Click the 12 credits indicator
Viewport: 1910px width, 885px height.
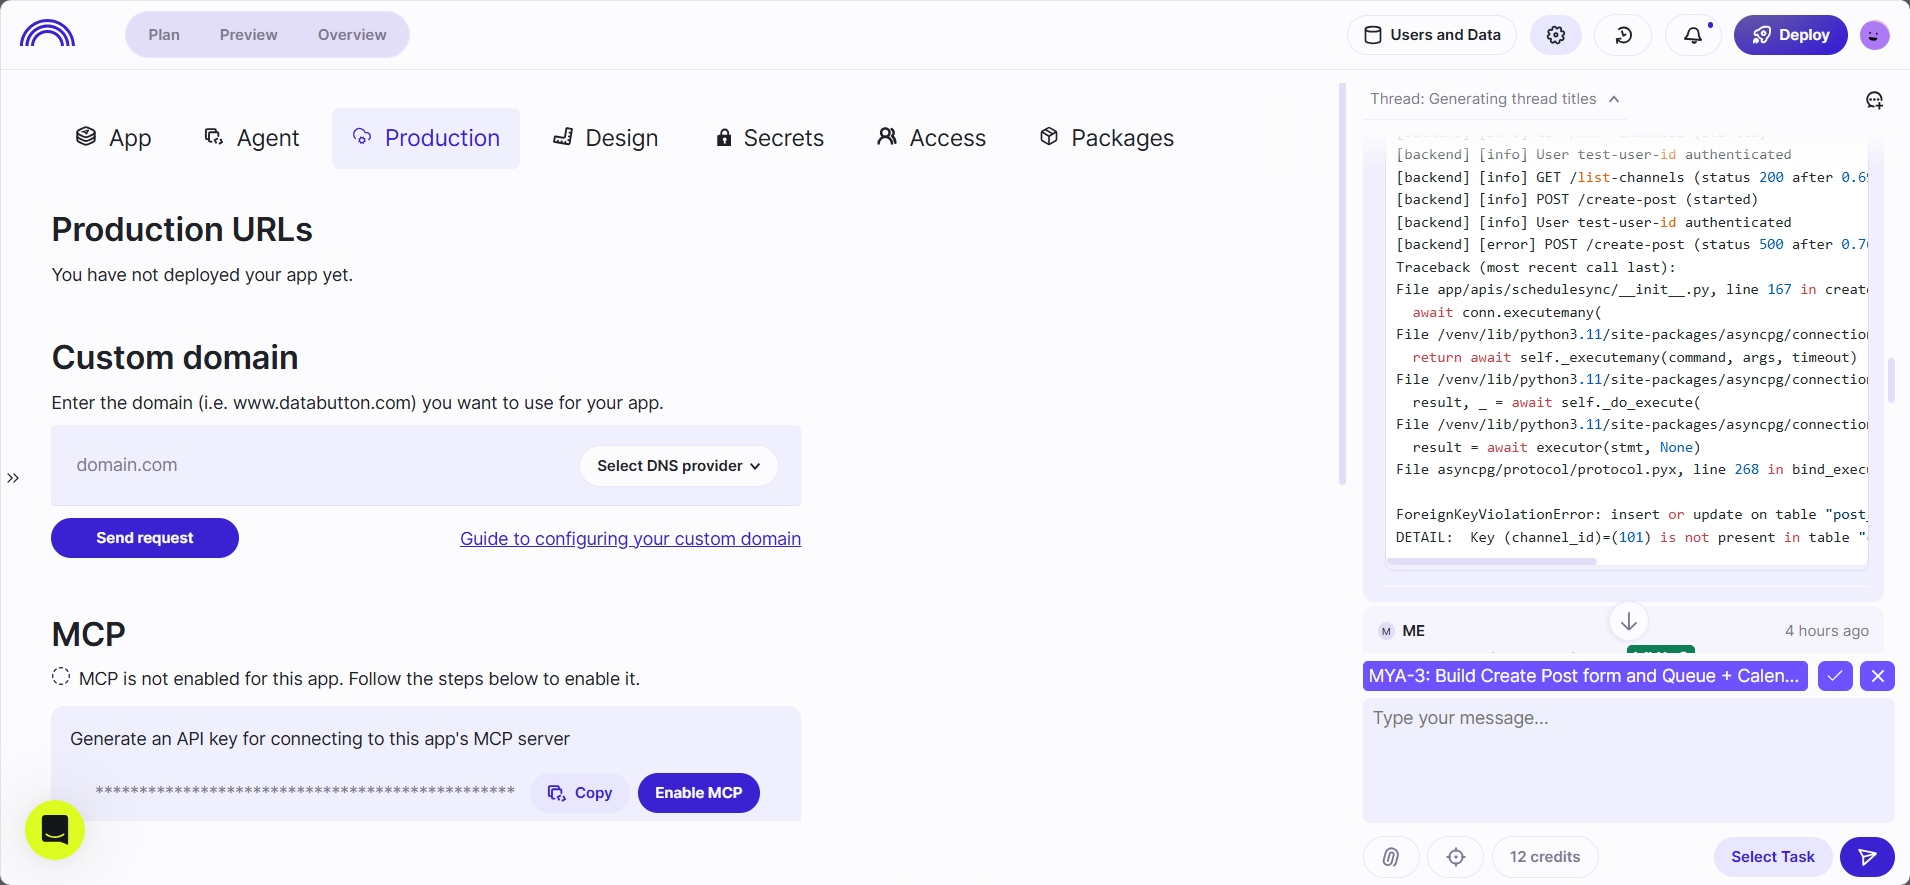pos(1545,857)
